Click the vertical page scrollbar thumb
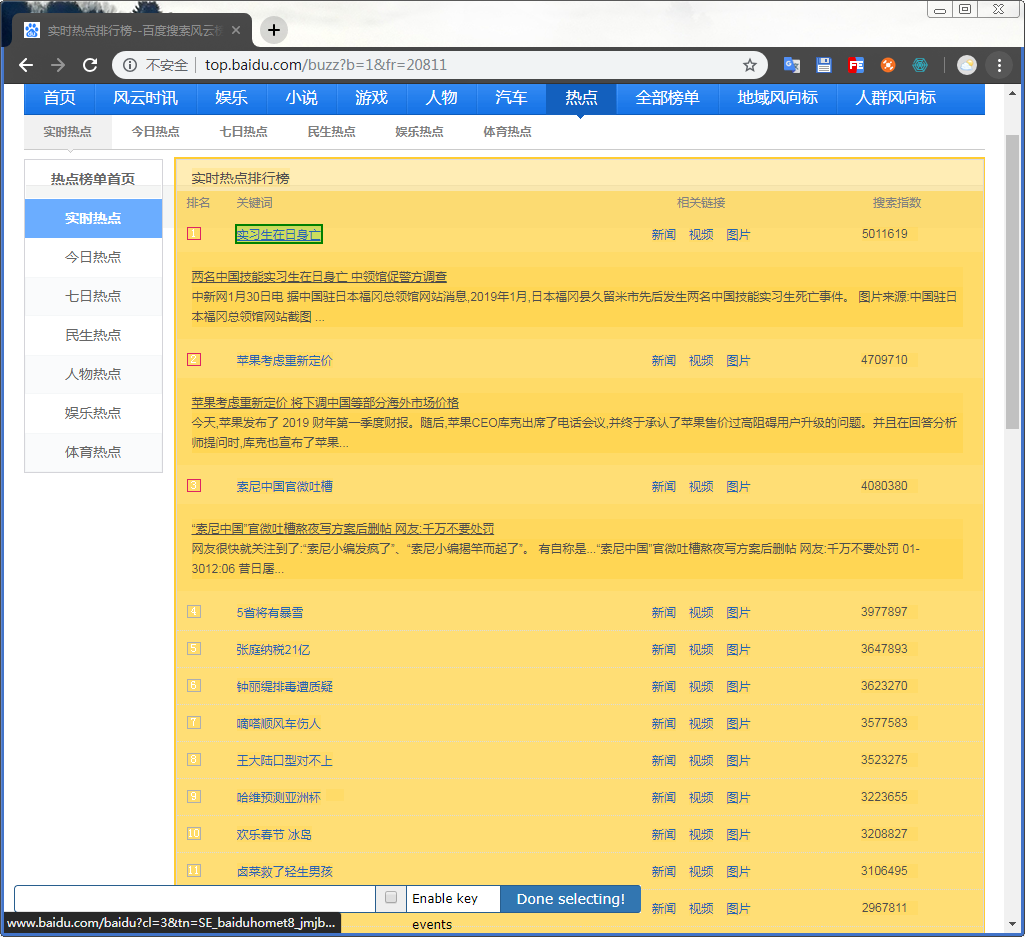Image resolution: width=1025 pixels, height=937 pixels. click(1012, 281)
